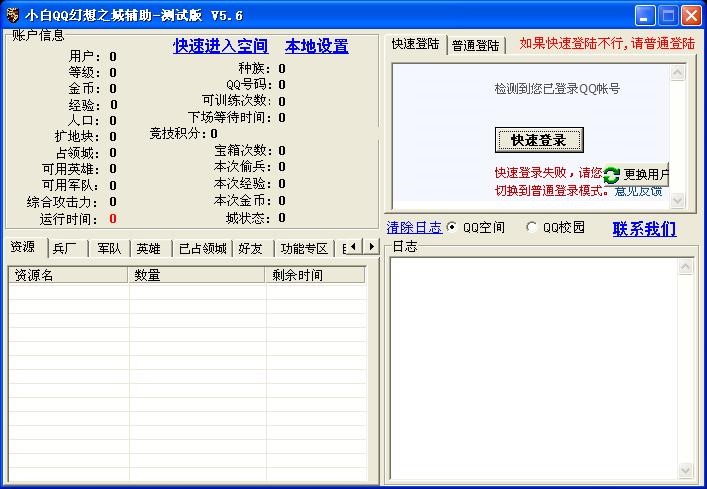Click the 意见反馈 link
Viewport: 707px width, 489px height.
point(638,191)
